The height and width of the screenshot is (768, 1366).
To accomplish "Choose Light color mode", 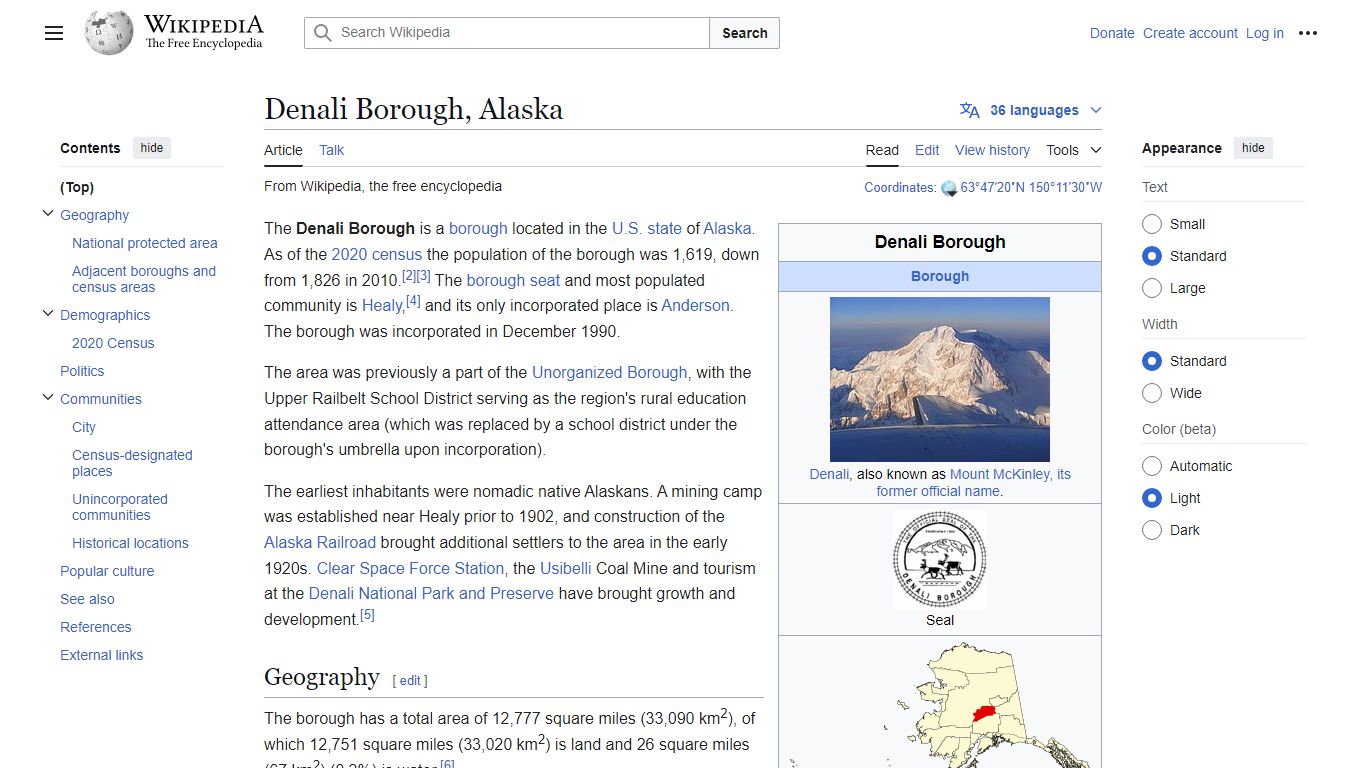I will (x=1152, y=498).
